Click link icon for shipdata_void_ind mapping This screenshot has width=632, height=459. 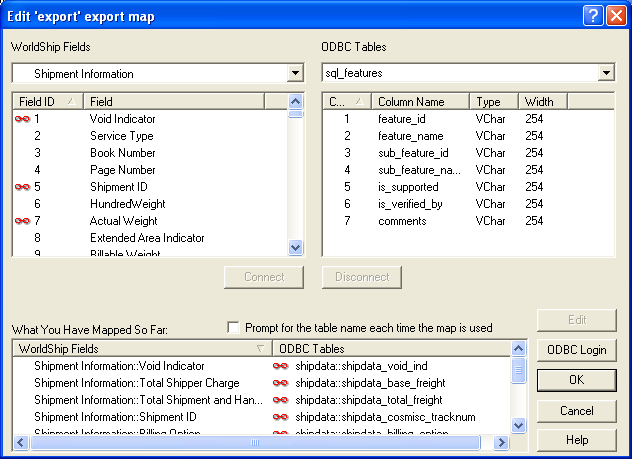[x=281, y=366]
